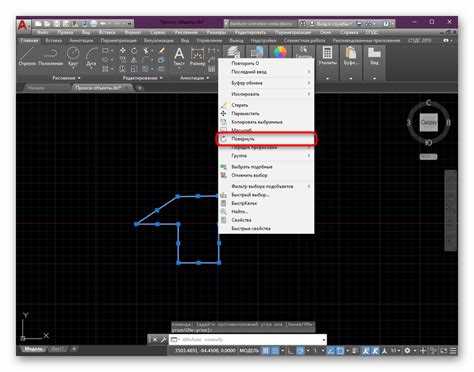The image size is (474, 372).
Task: Expand the Последний ввод submenu
Action: [309, 72]
